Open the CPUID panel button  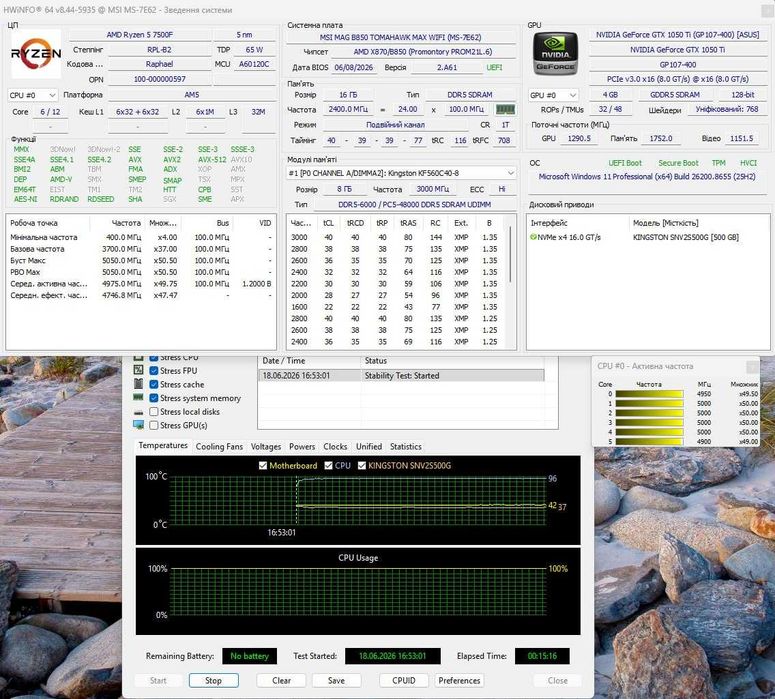(404, 680)
